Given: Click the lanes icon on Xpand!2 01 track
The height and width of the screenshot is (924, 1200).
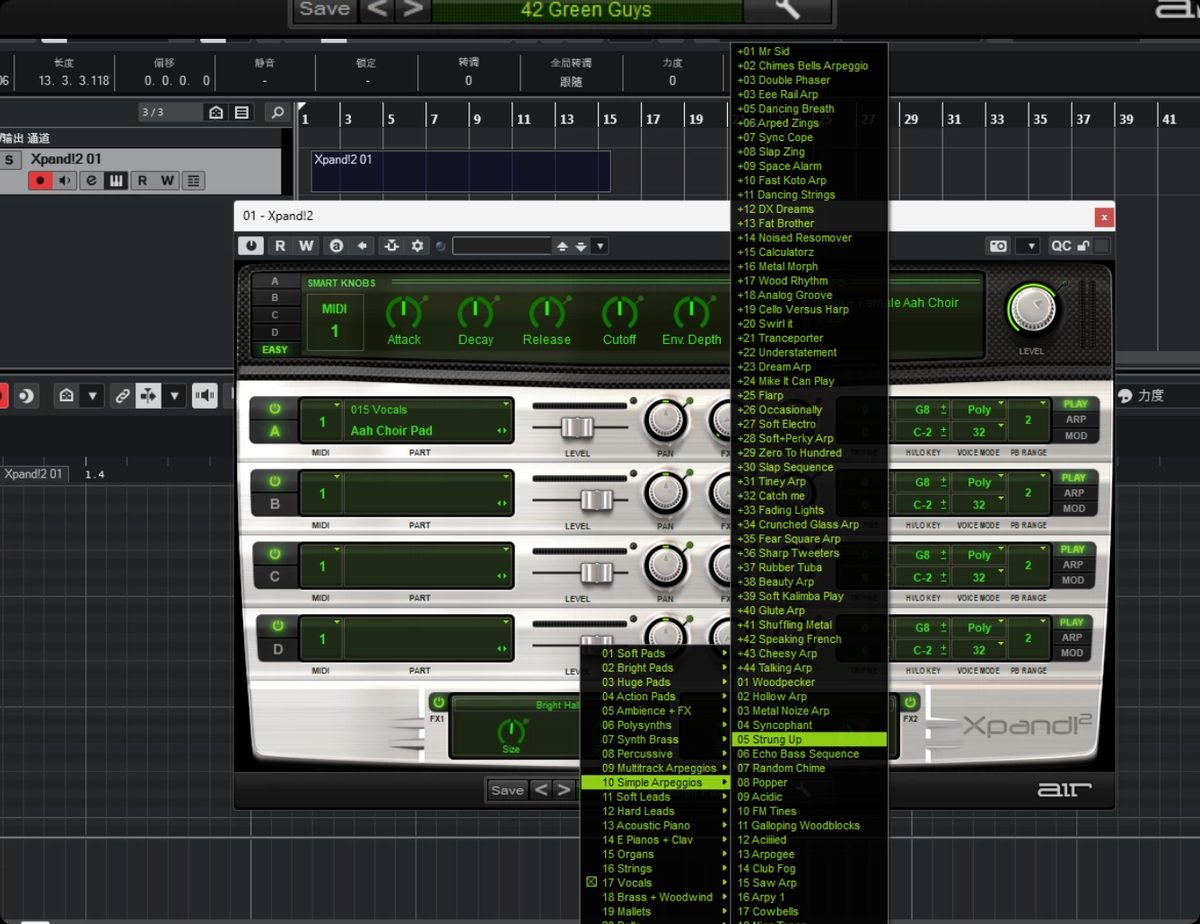Looking at the screenshot, I should [x=193, y=181].
